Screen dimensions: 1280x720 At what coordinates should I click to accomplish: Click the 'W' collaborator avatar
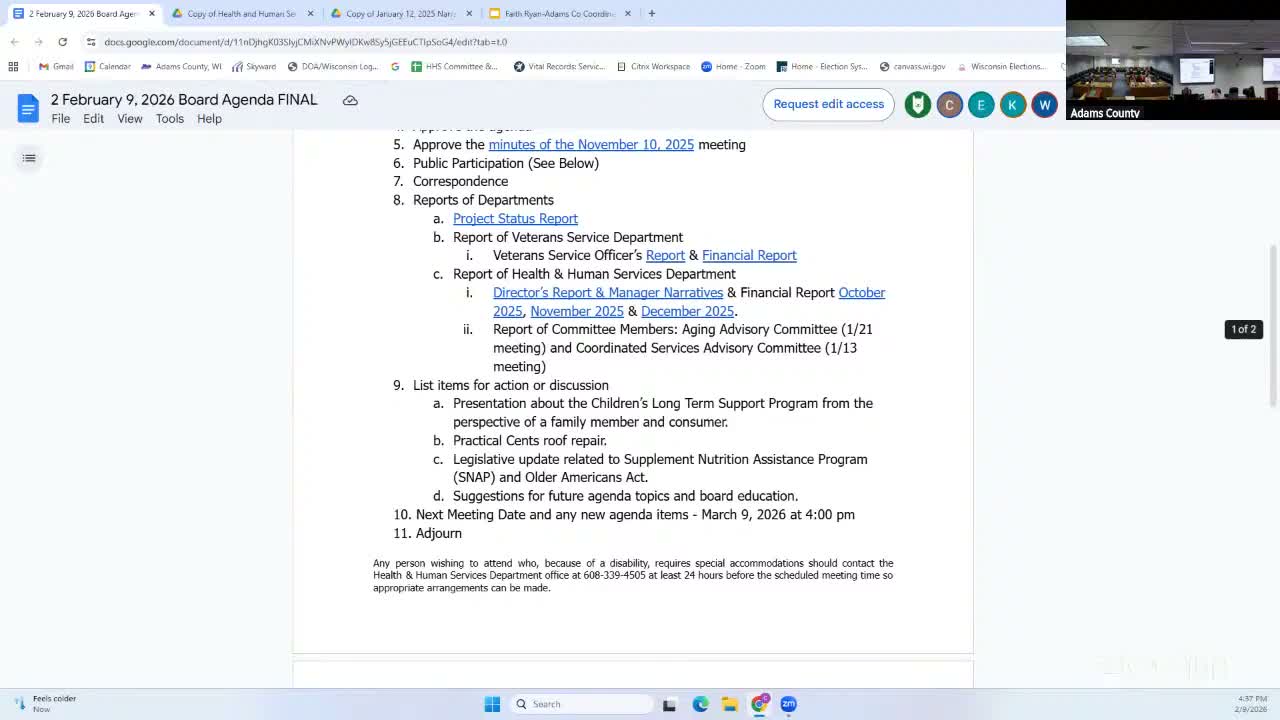pyautogui.click(x=1044, y=105)
